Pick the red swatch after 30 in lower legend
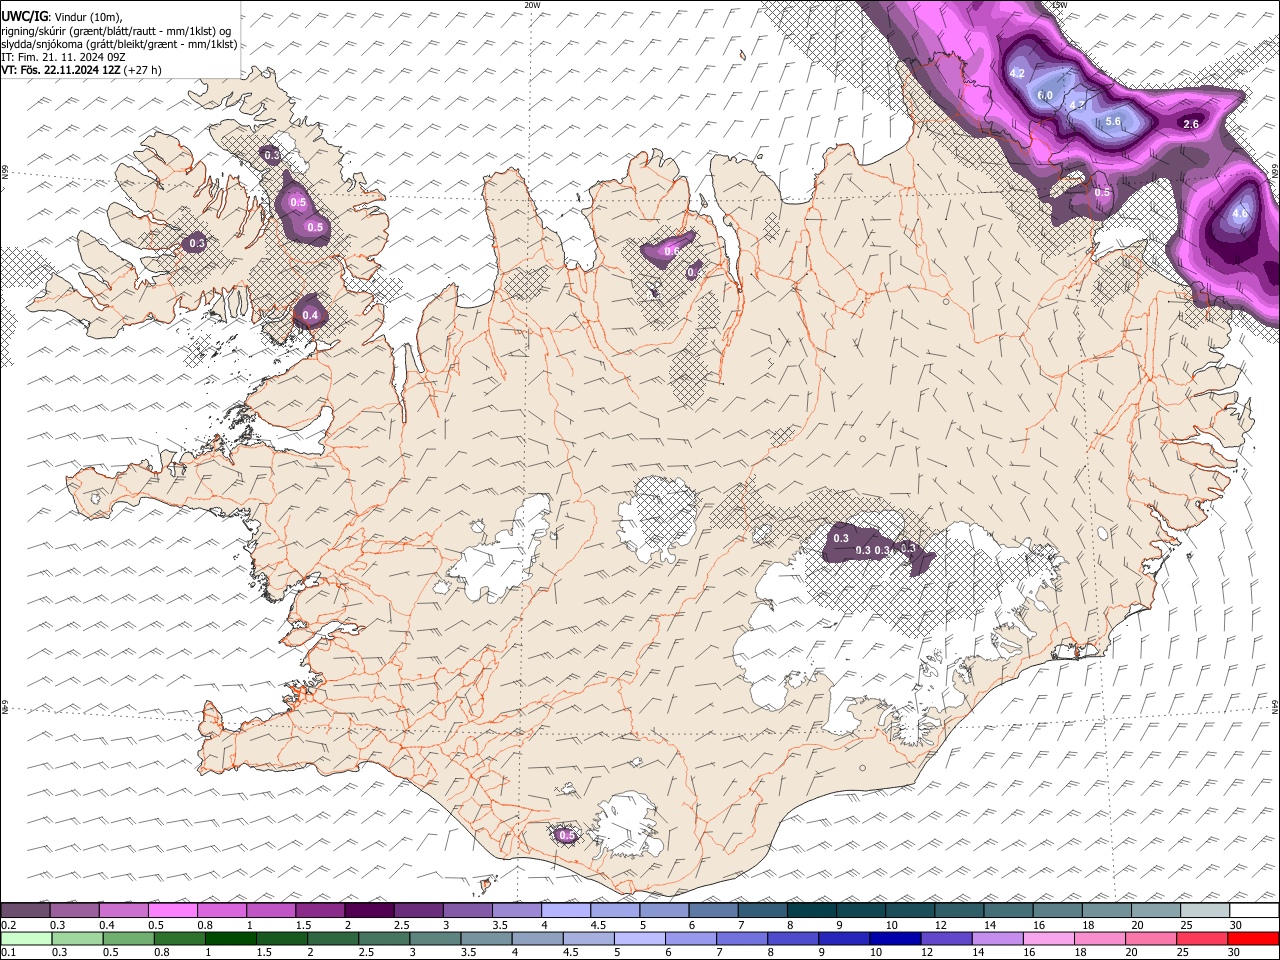The image size is (1280, 960). (x=1253, y=938)
